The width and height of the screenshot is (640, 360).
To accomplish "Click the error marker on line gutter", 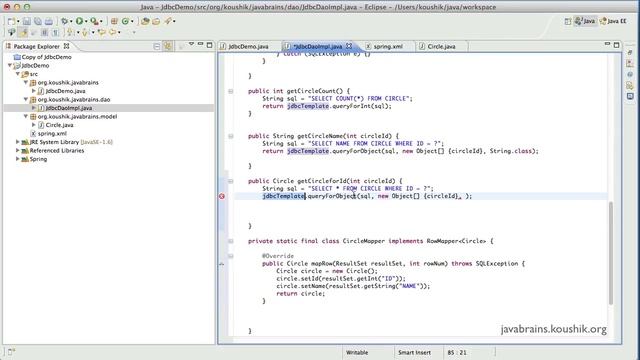I will [x=222, y=196].
